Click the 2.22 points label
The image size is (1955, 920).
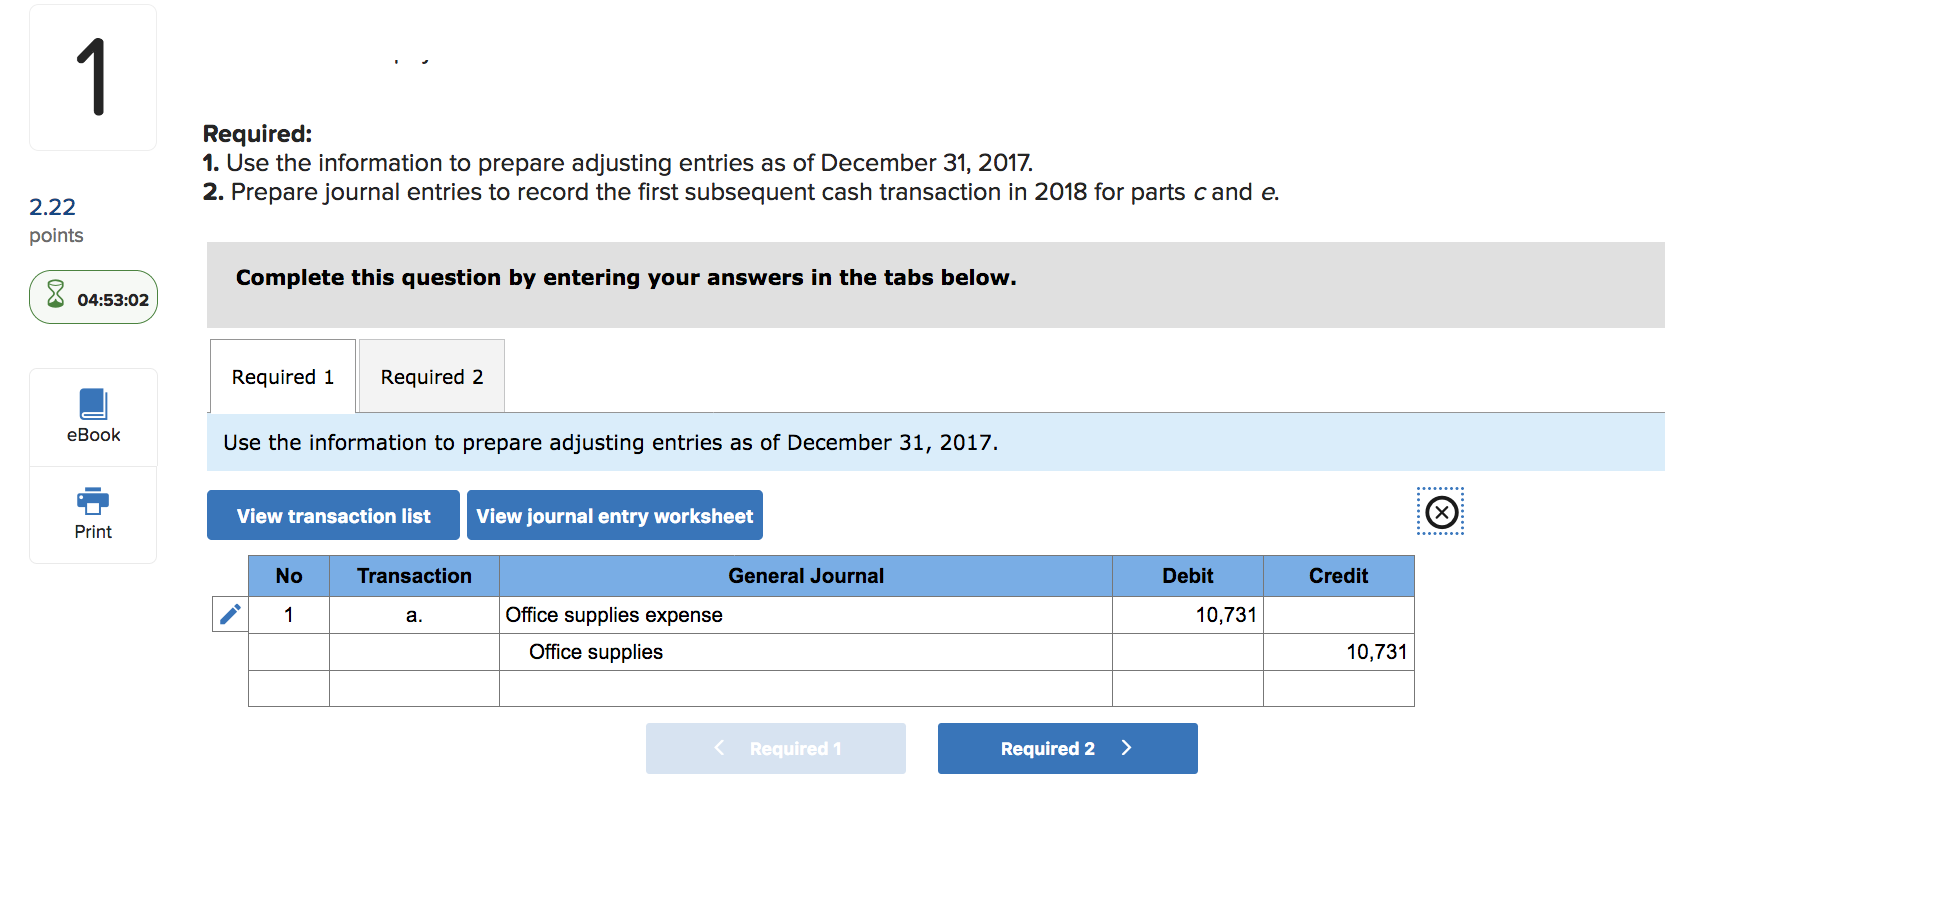coord(56,220)
